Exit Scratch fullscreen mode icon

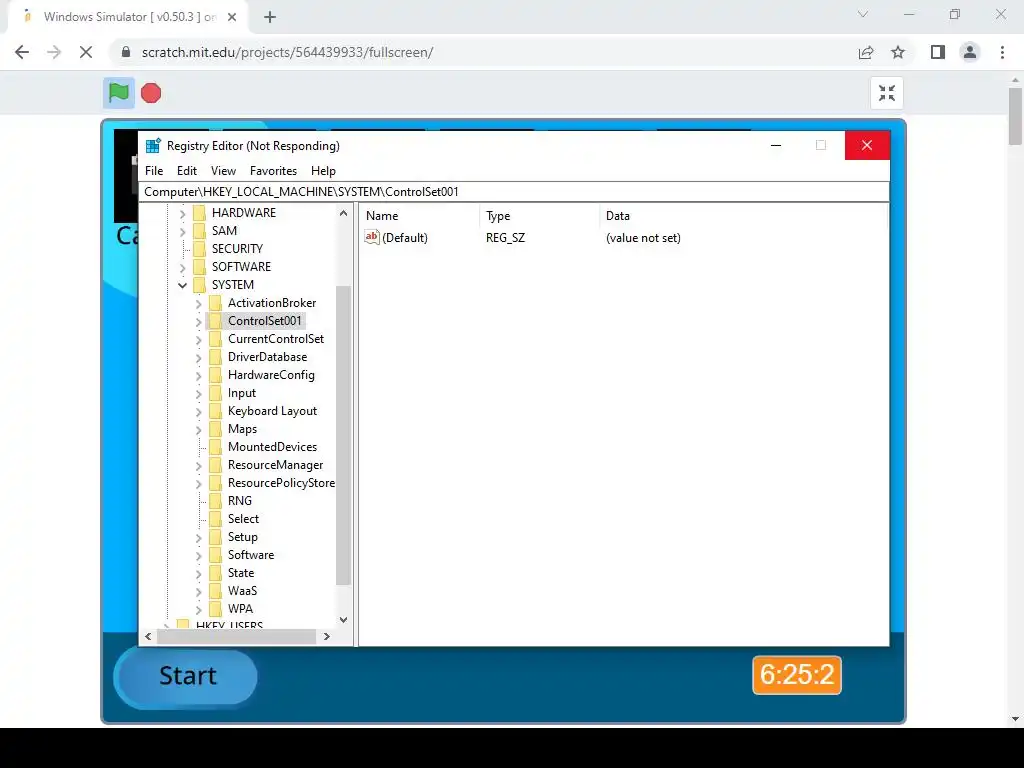click(887, 93)
